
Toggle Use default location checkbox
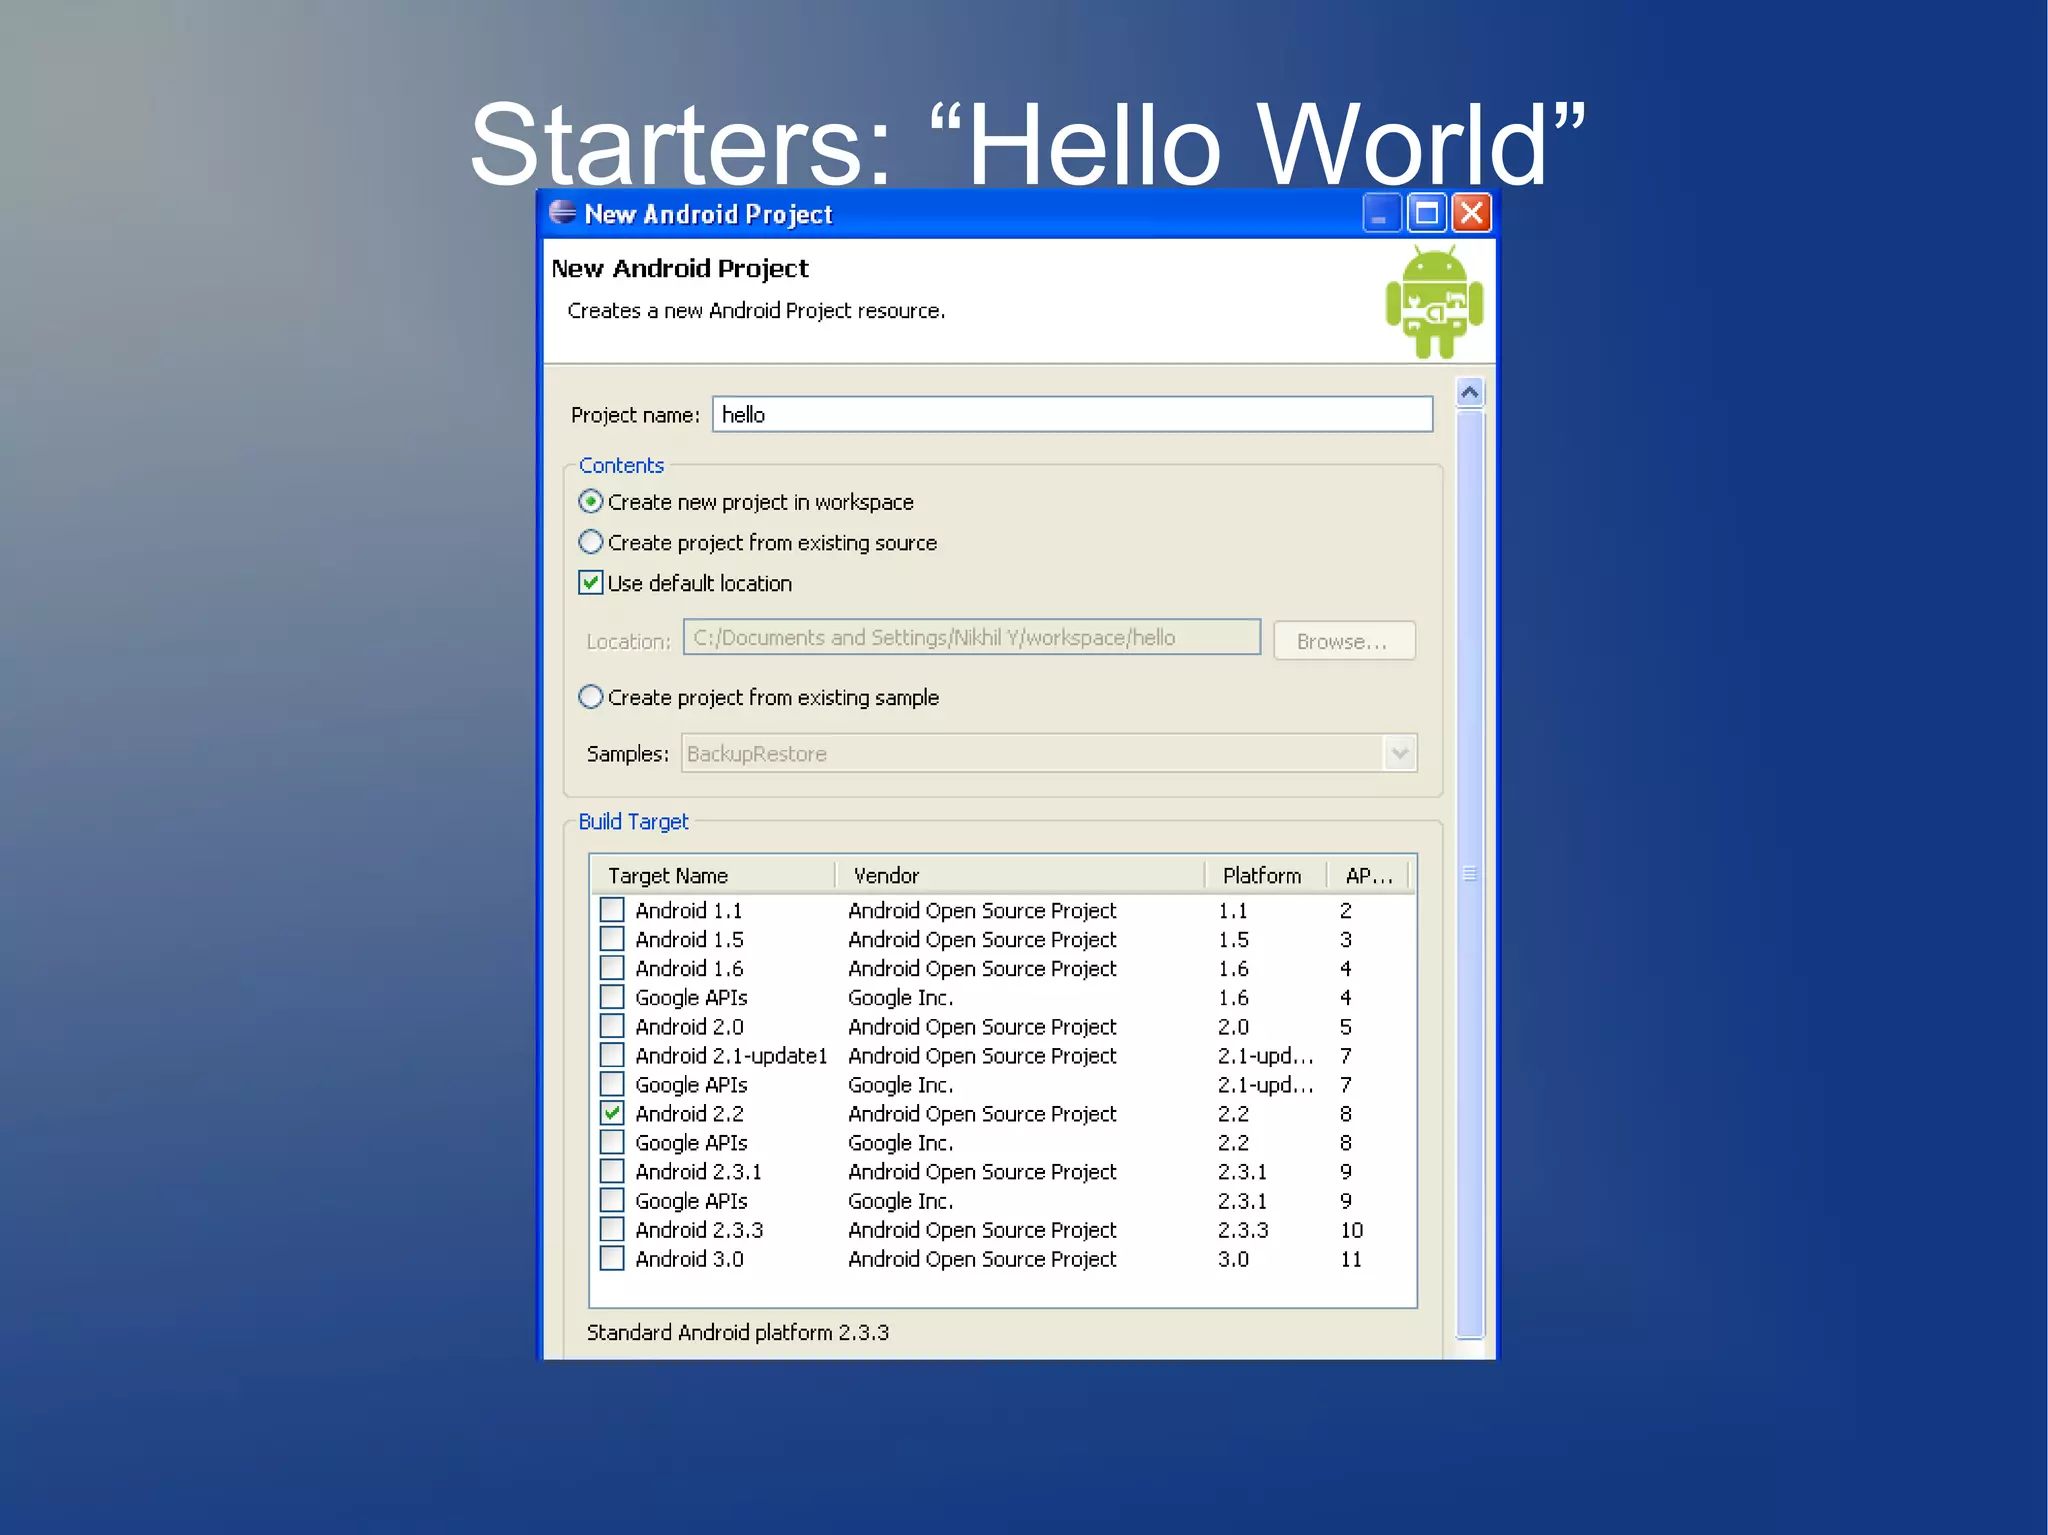(590, 583)
